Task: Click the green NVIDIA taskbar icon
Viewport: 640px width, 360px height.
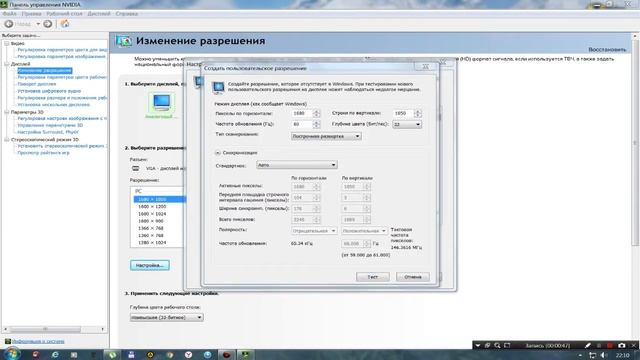Action: pos(246,355)
